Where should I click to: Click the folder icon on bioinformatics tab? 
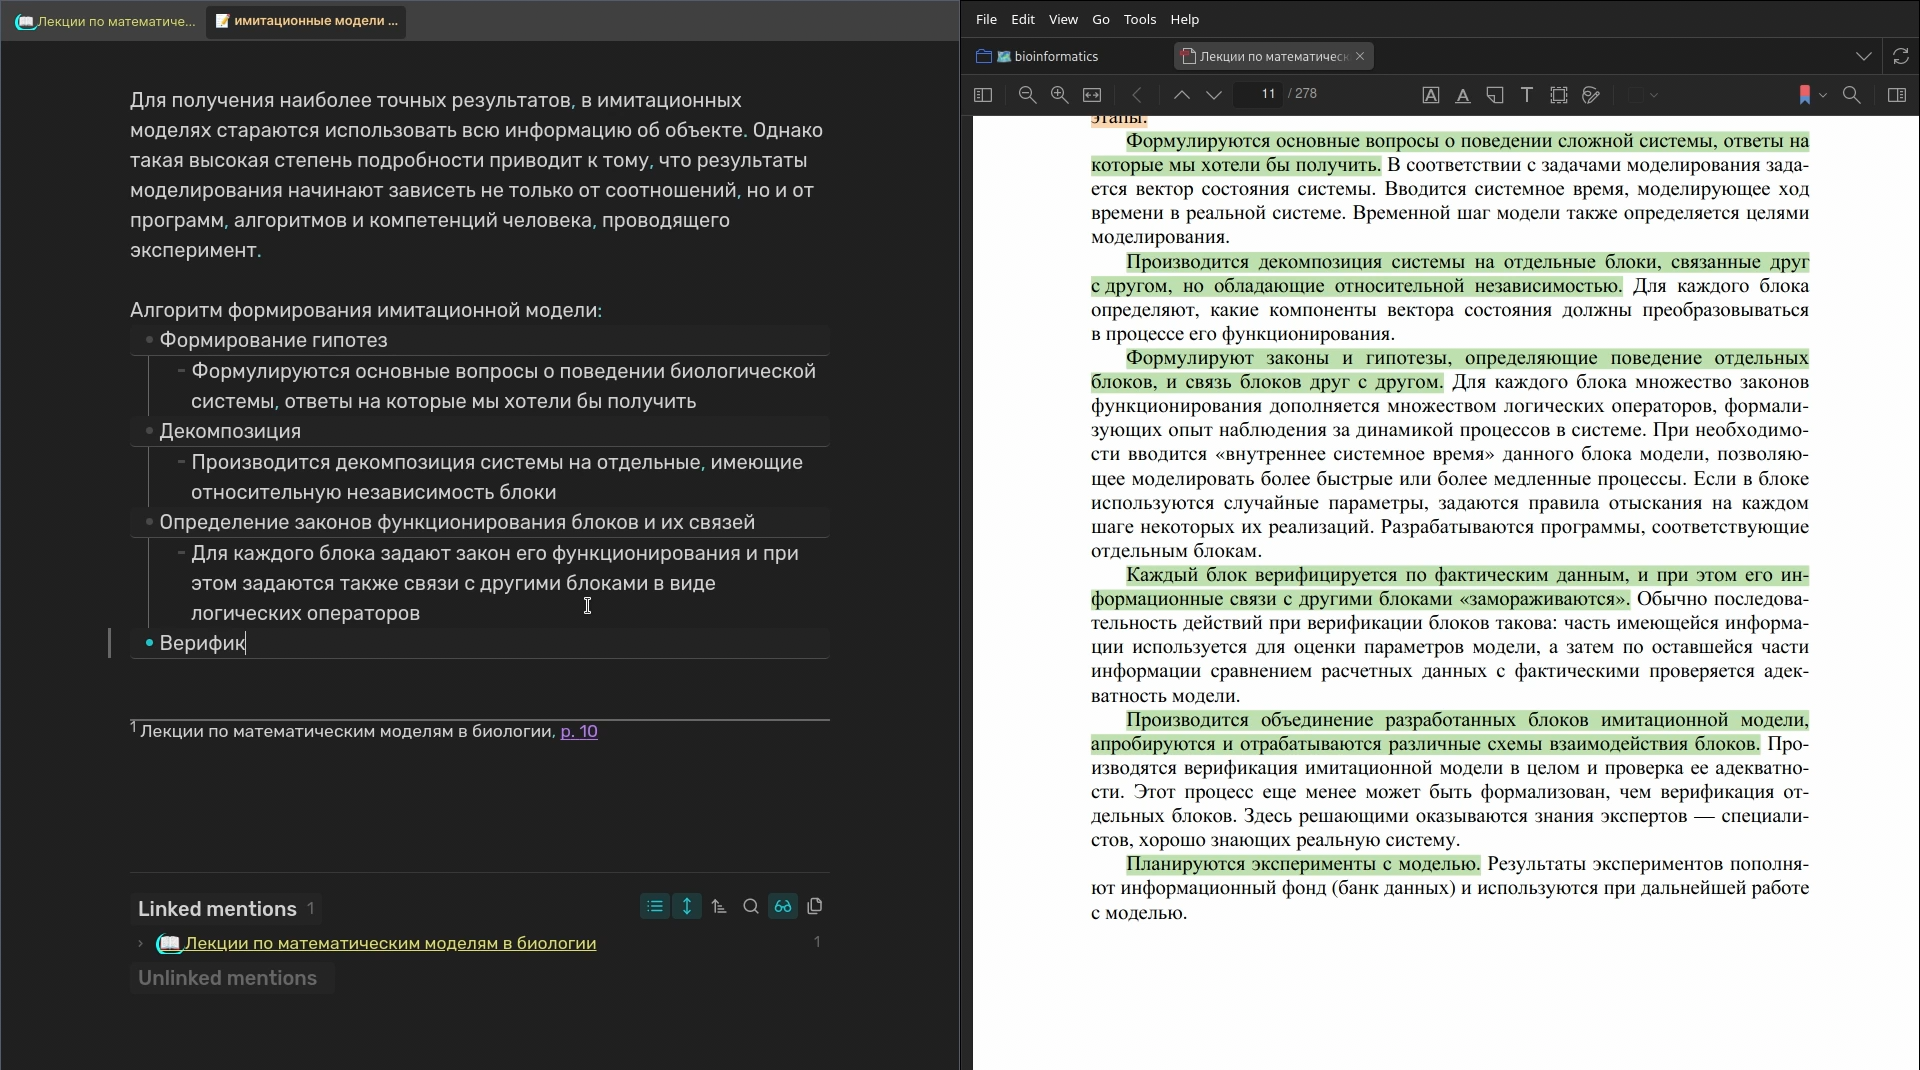click(x=984, y=56)
